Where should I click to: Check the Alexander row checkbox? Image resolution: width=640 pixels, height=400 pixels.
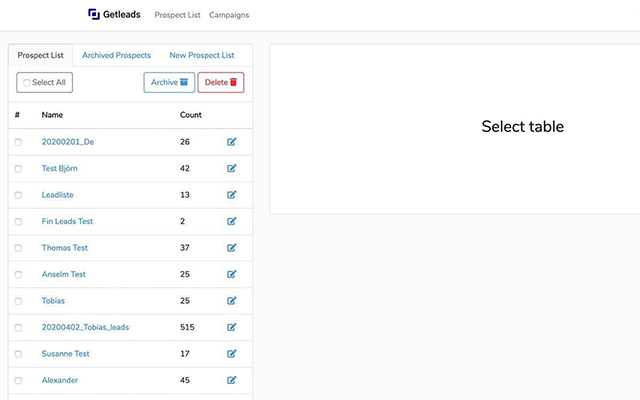(x=18, y=380)
